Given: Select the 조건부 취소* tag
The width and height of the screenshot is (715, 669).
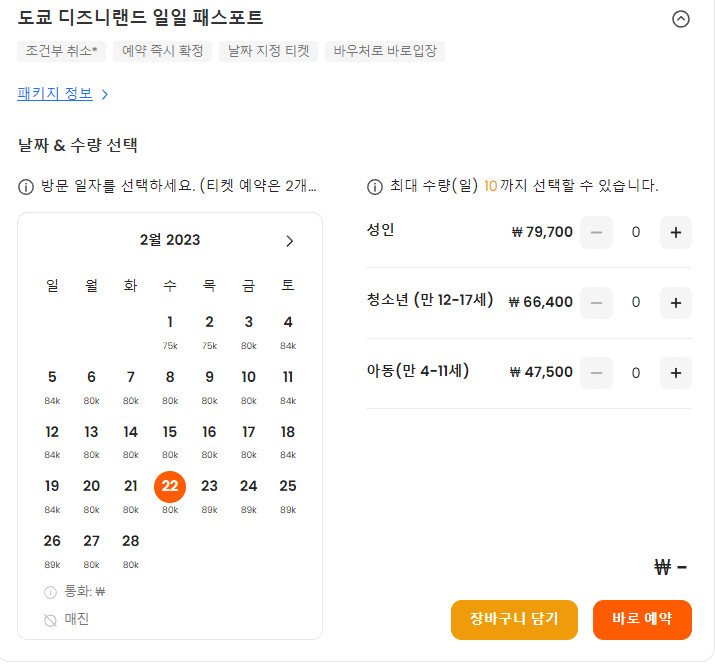Looking at the screenshot, I should coord(61,51).
